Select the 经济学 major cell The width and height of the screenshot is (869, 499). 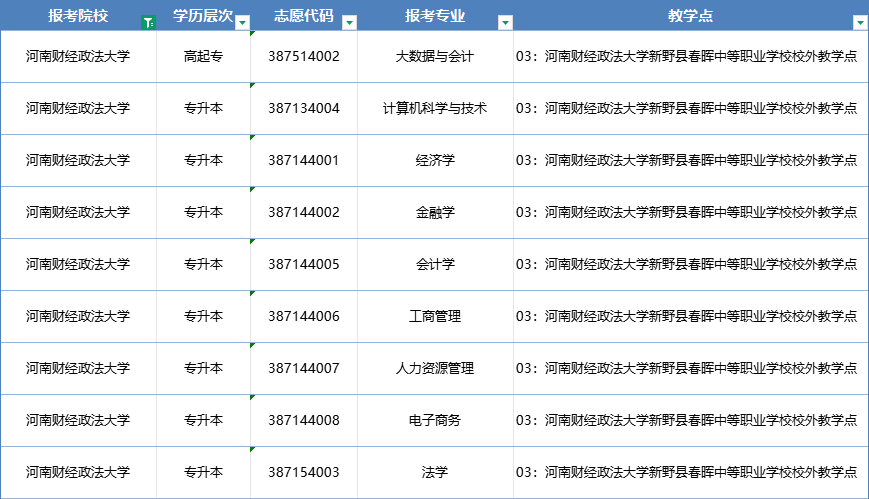(x=435, y=160)
